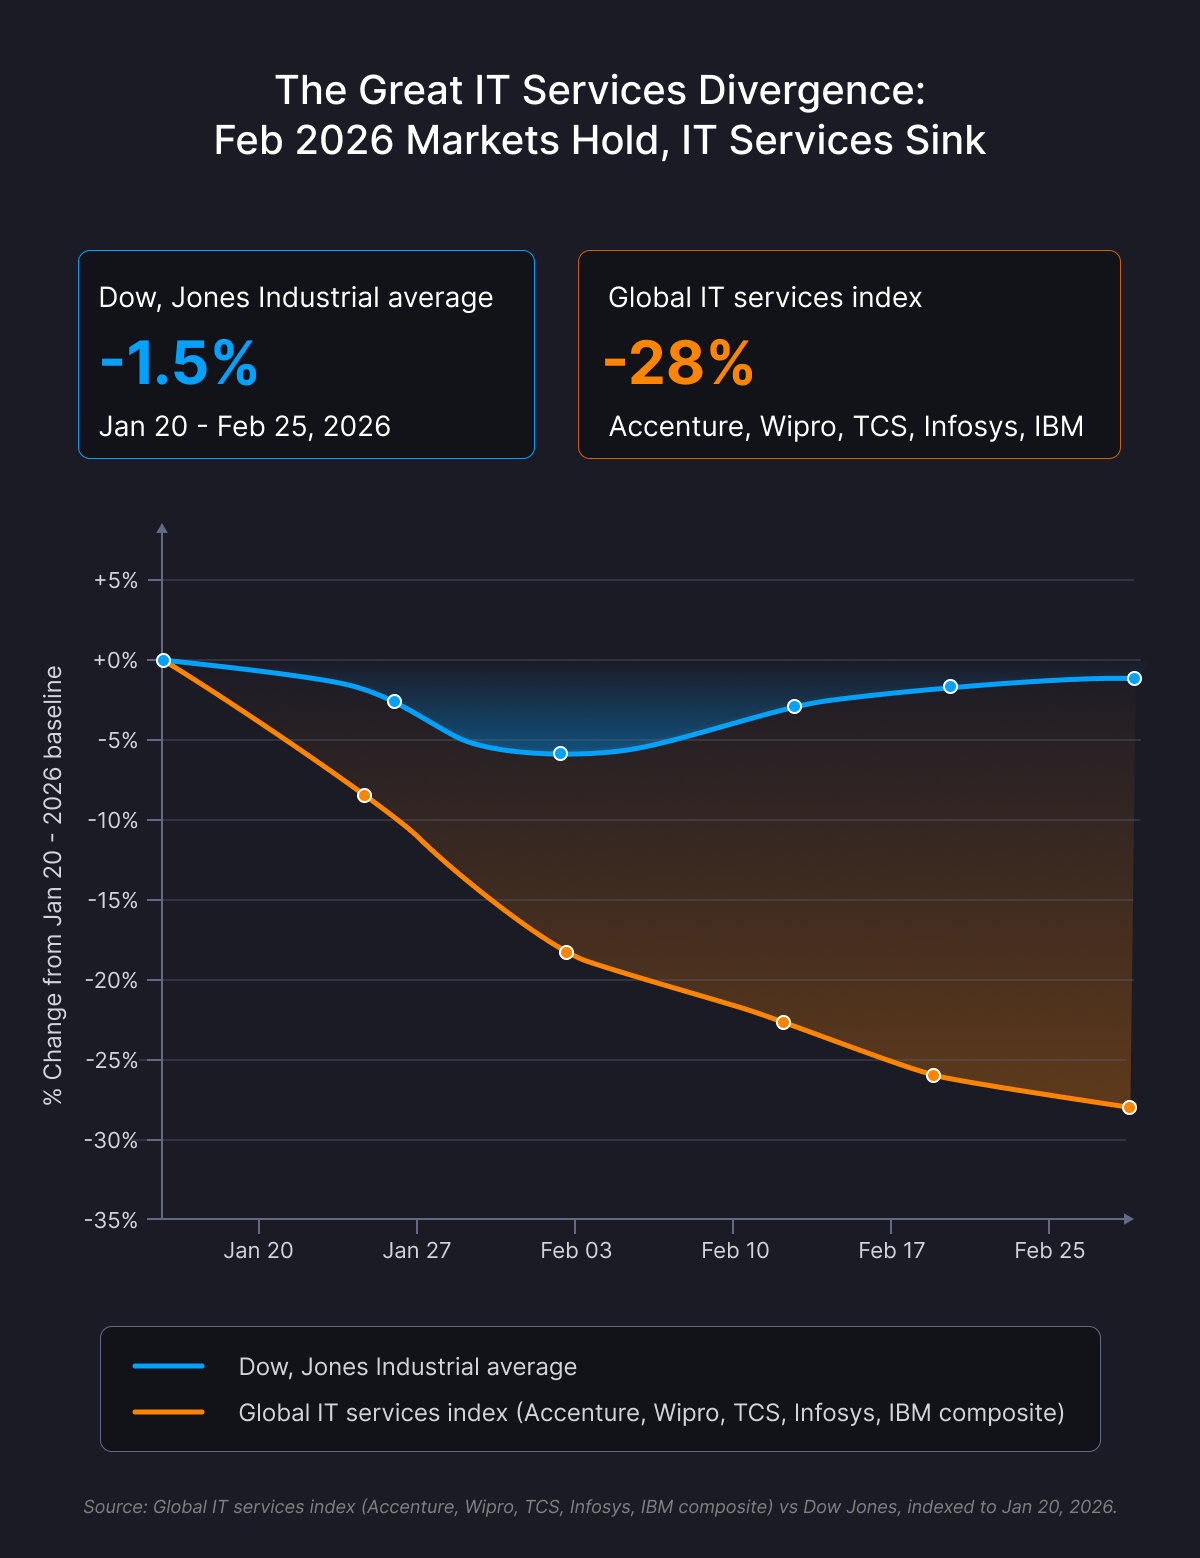This screenshot has height=1558, width=1200.
Task: Click the orange legend line swatch
Action: click(168, 1412)
